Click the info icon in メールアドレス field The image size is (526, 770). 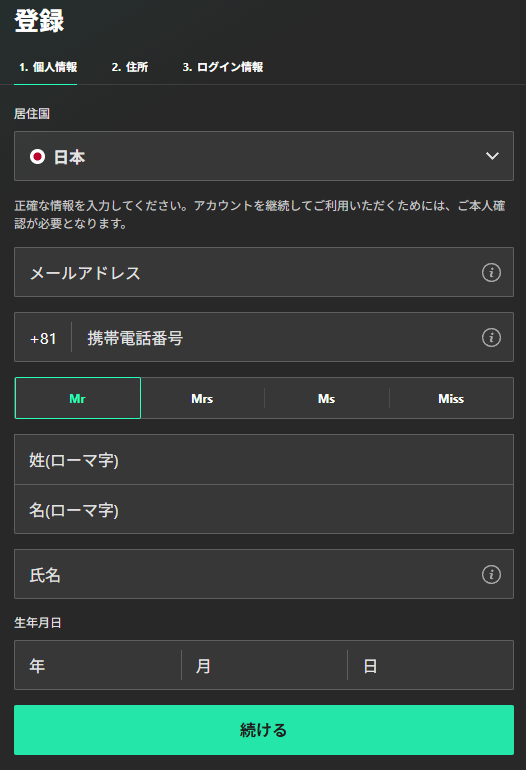(x=491, y=272)
